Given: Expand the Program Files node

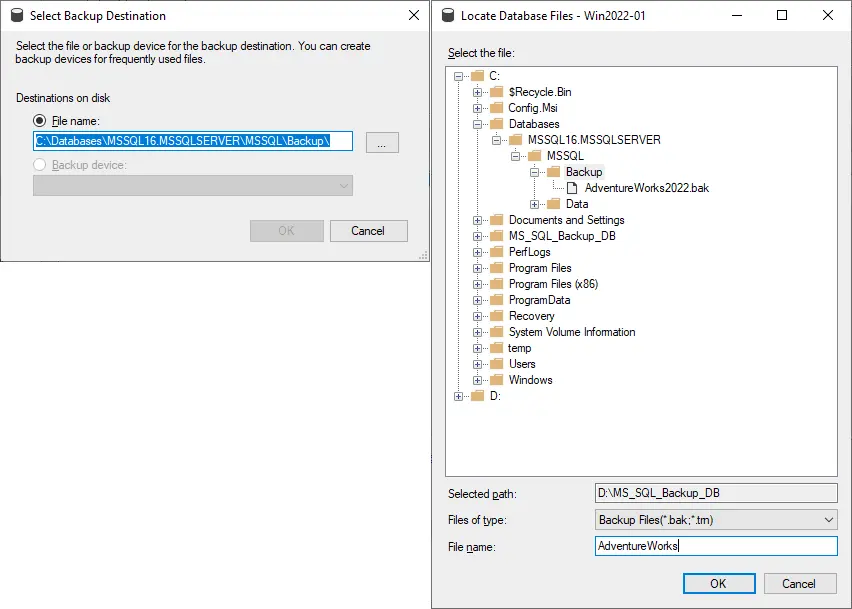Looking at the screenshot, I should coord(477,268).
